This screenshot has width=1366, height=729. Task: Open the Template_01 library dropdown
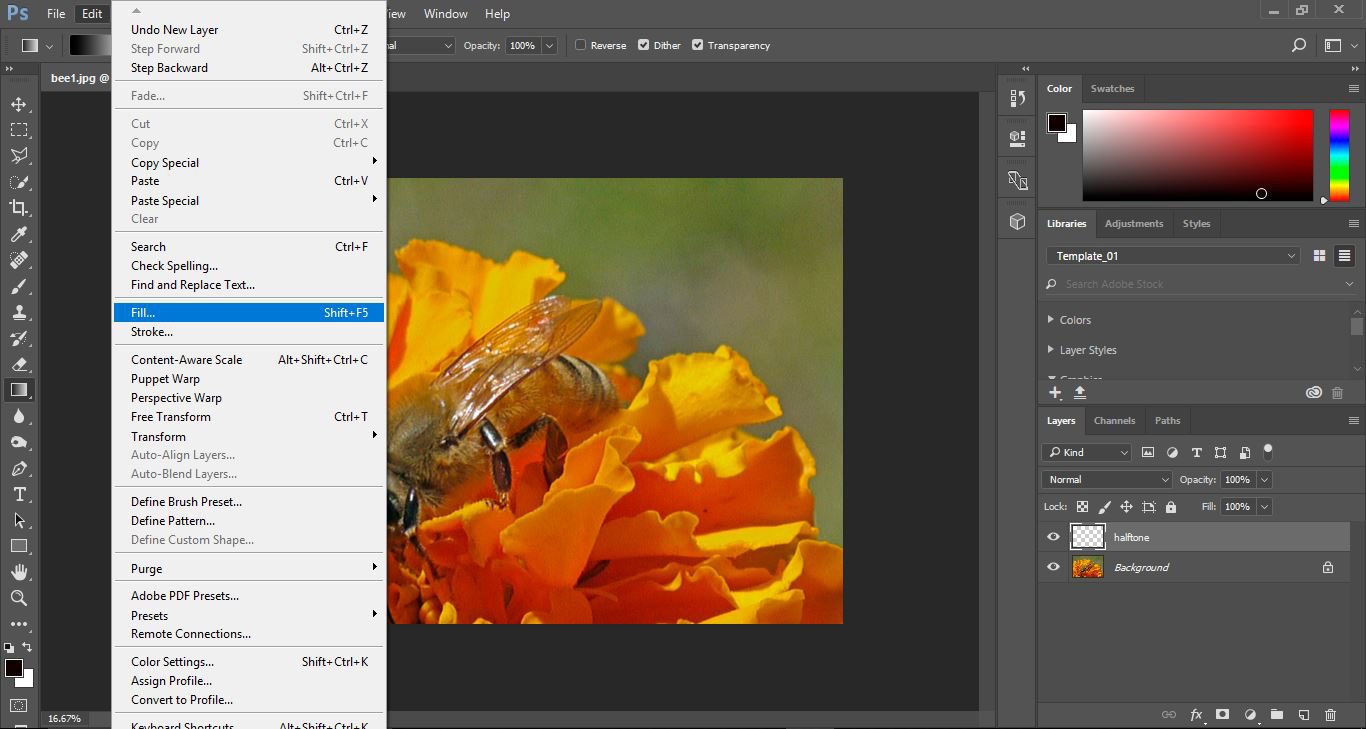coord(1173,256)
